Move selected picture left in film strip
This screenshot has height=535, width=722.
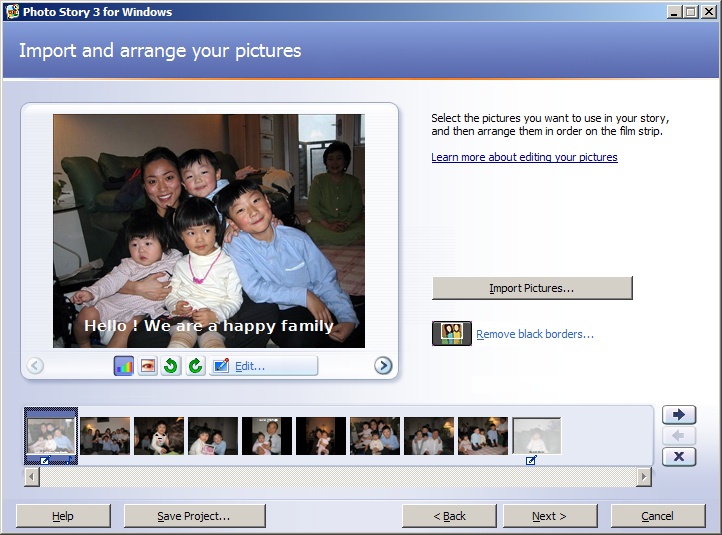[x=679, y=436]
